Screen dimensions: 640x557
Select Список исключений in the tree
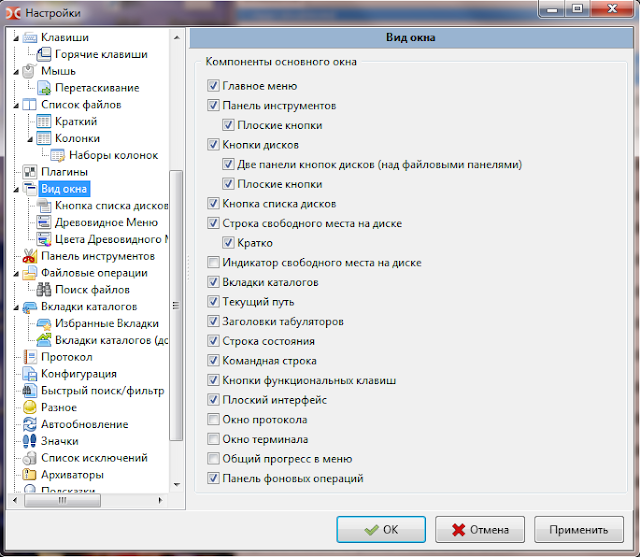coord(94,458)
